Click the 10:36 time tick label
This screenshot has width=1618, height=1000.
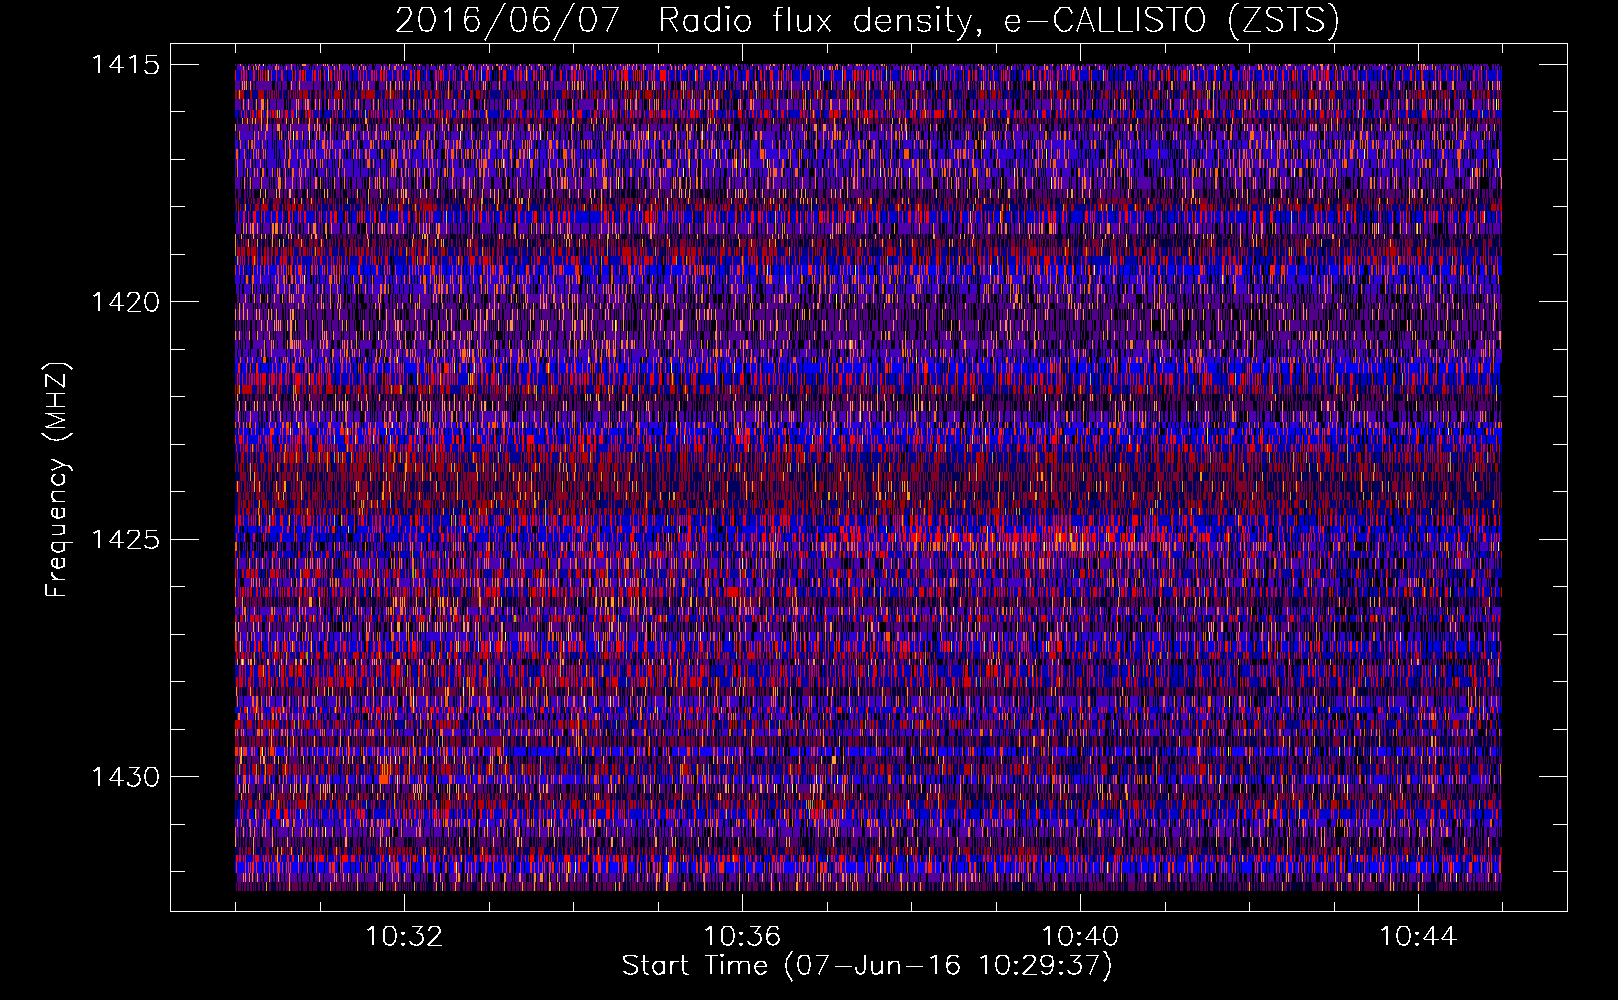click(742, 937)
